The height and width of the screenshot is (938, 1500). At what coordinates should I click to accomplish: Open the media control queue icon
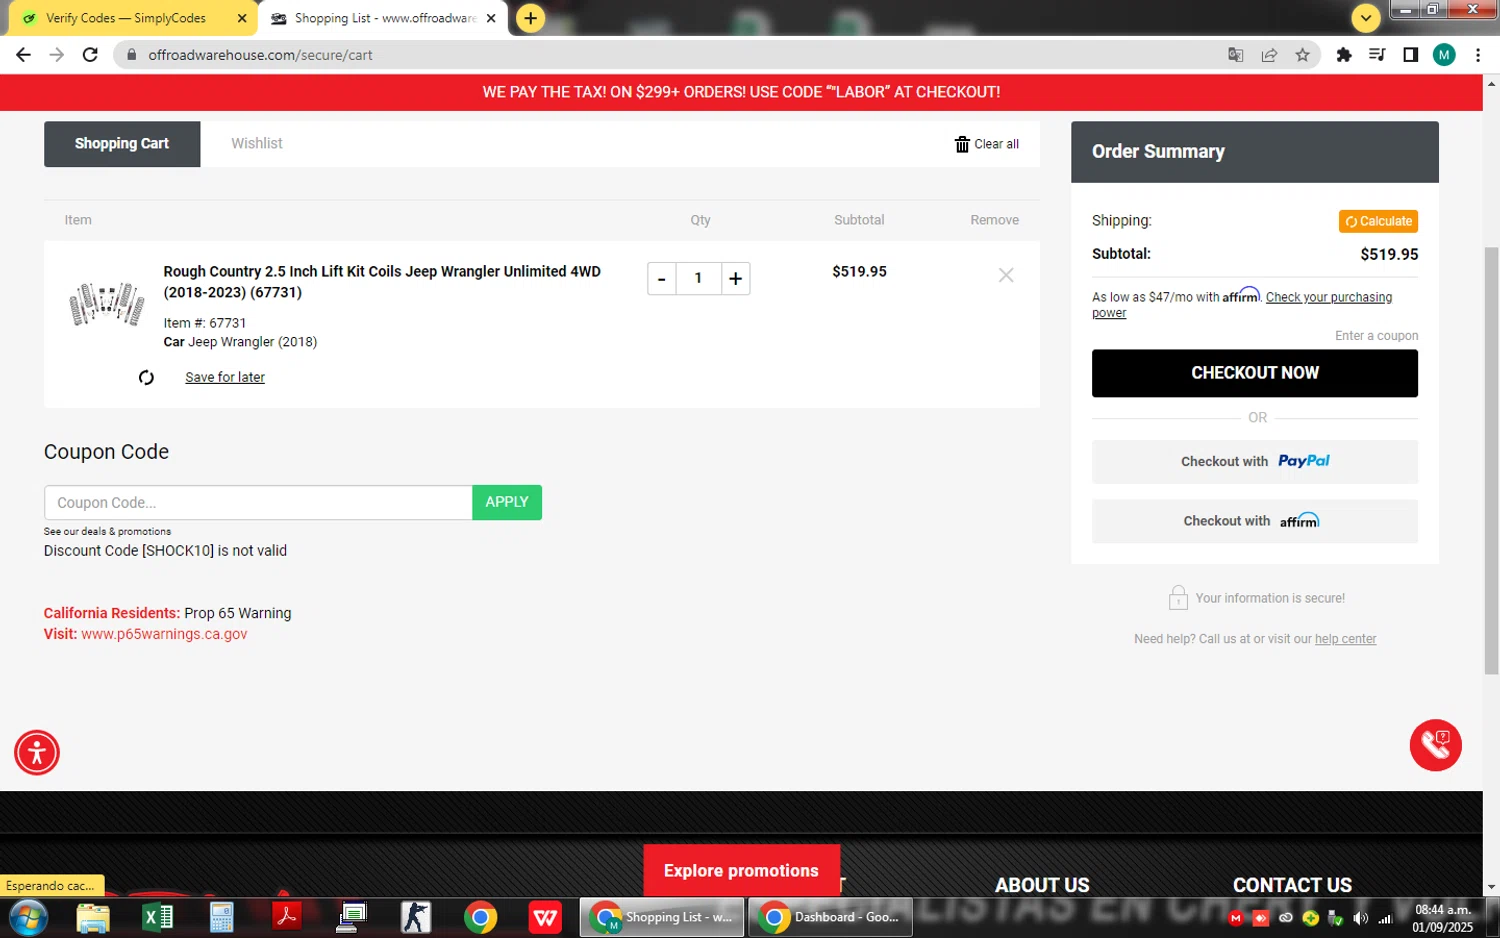pyautogui.click(x=1377, y=55)
